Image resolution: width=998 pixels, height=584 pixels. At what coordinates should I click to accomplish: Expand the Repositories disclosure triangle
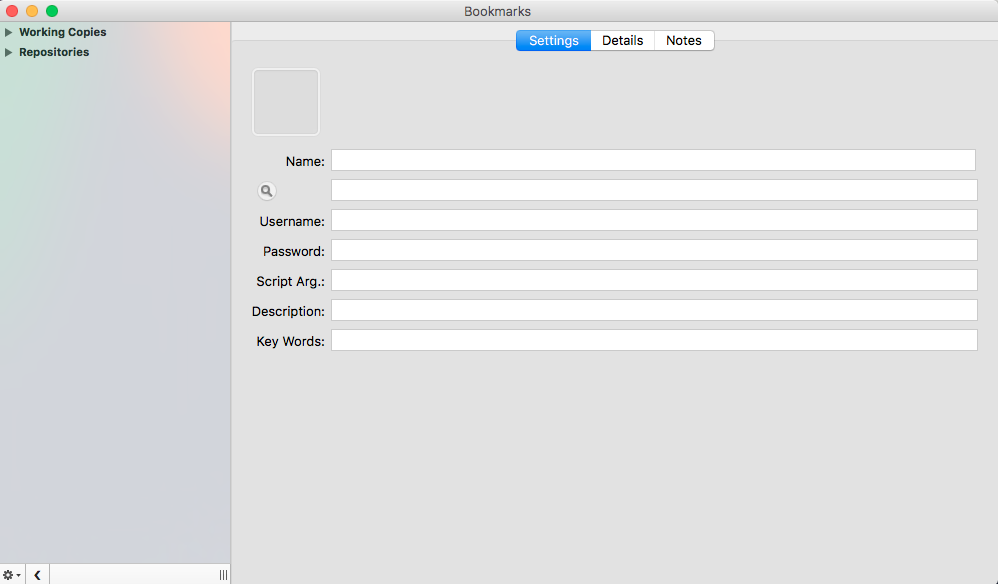9,52
